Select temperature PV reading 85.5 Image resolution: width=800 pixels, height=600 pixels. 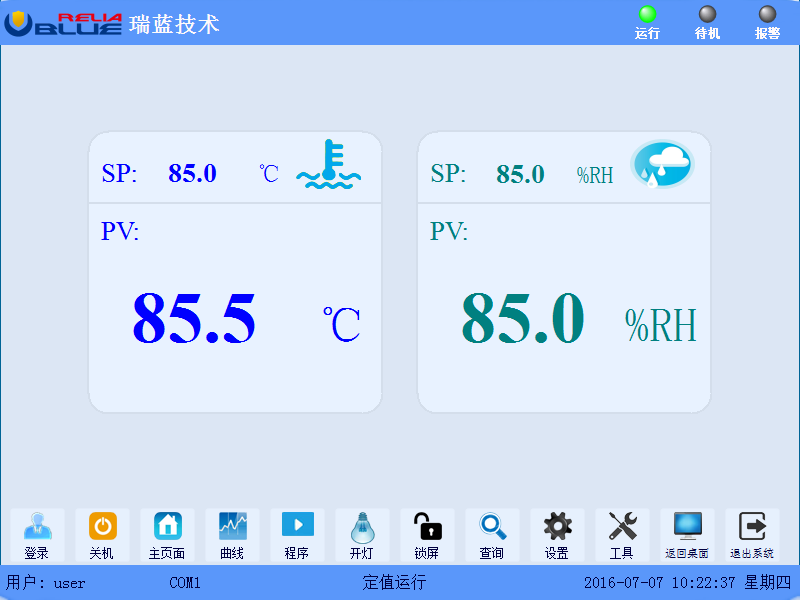(x=194, y=318)
